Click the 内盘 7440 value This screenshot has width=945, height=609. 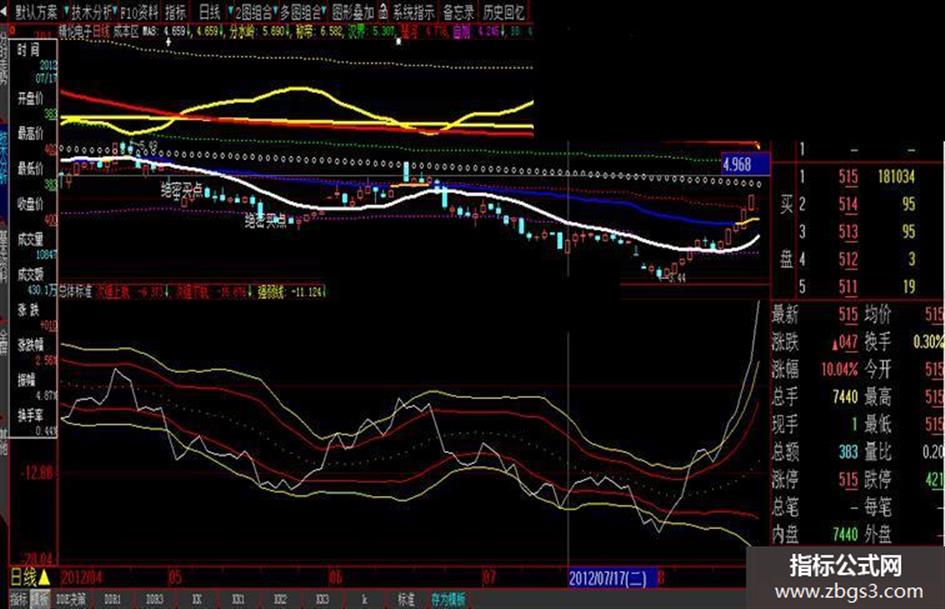click(846, 534)
